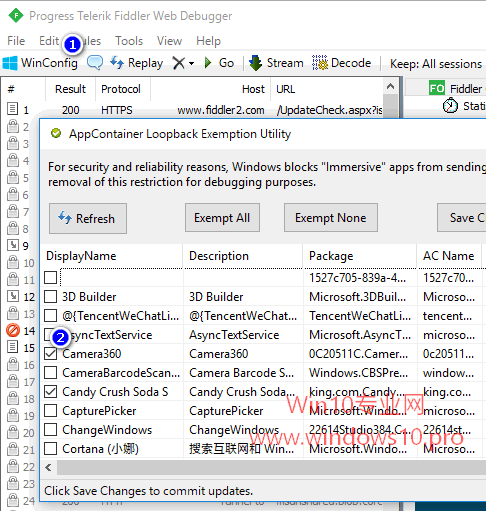This screenshot has height=511, width=486.
Task: Click the Replay toolbar button
Action: tap(137, 63)
